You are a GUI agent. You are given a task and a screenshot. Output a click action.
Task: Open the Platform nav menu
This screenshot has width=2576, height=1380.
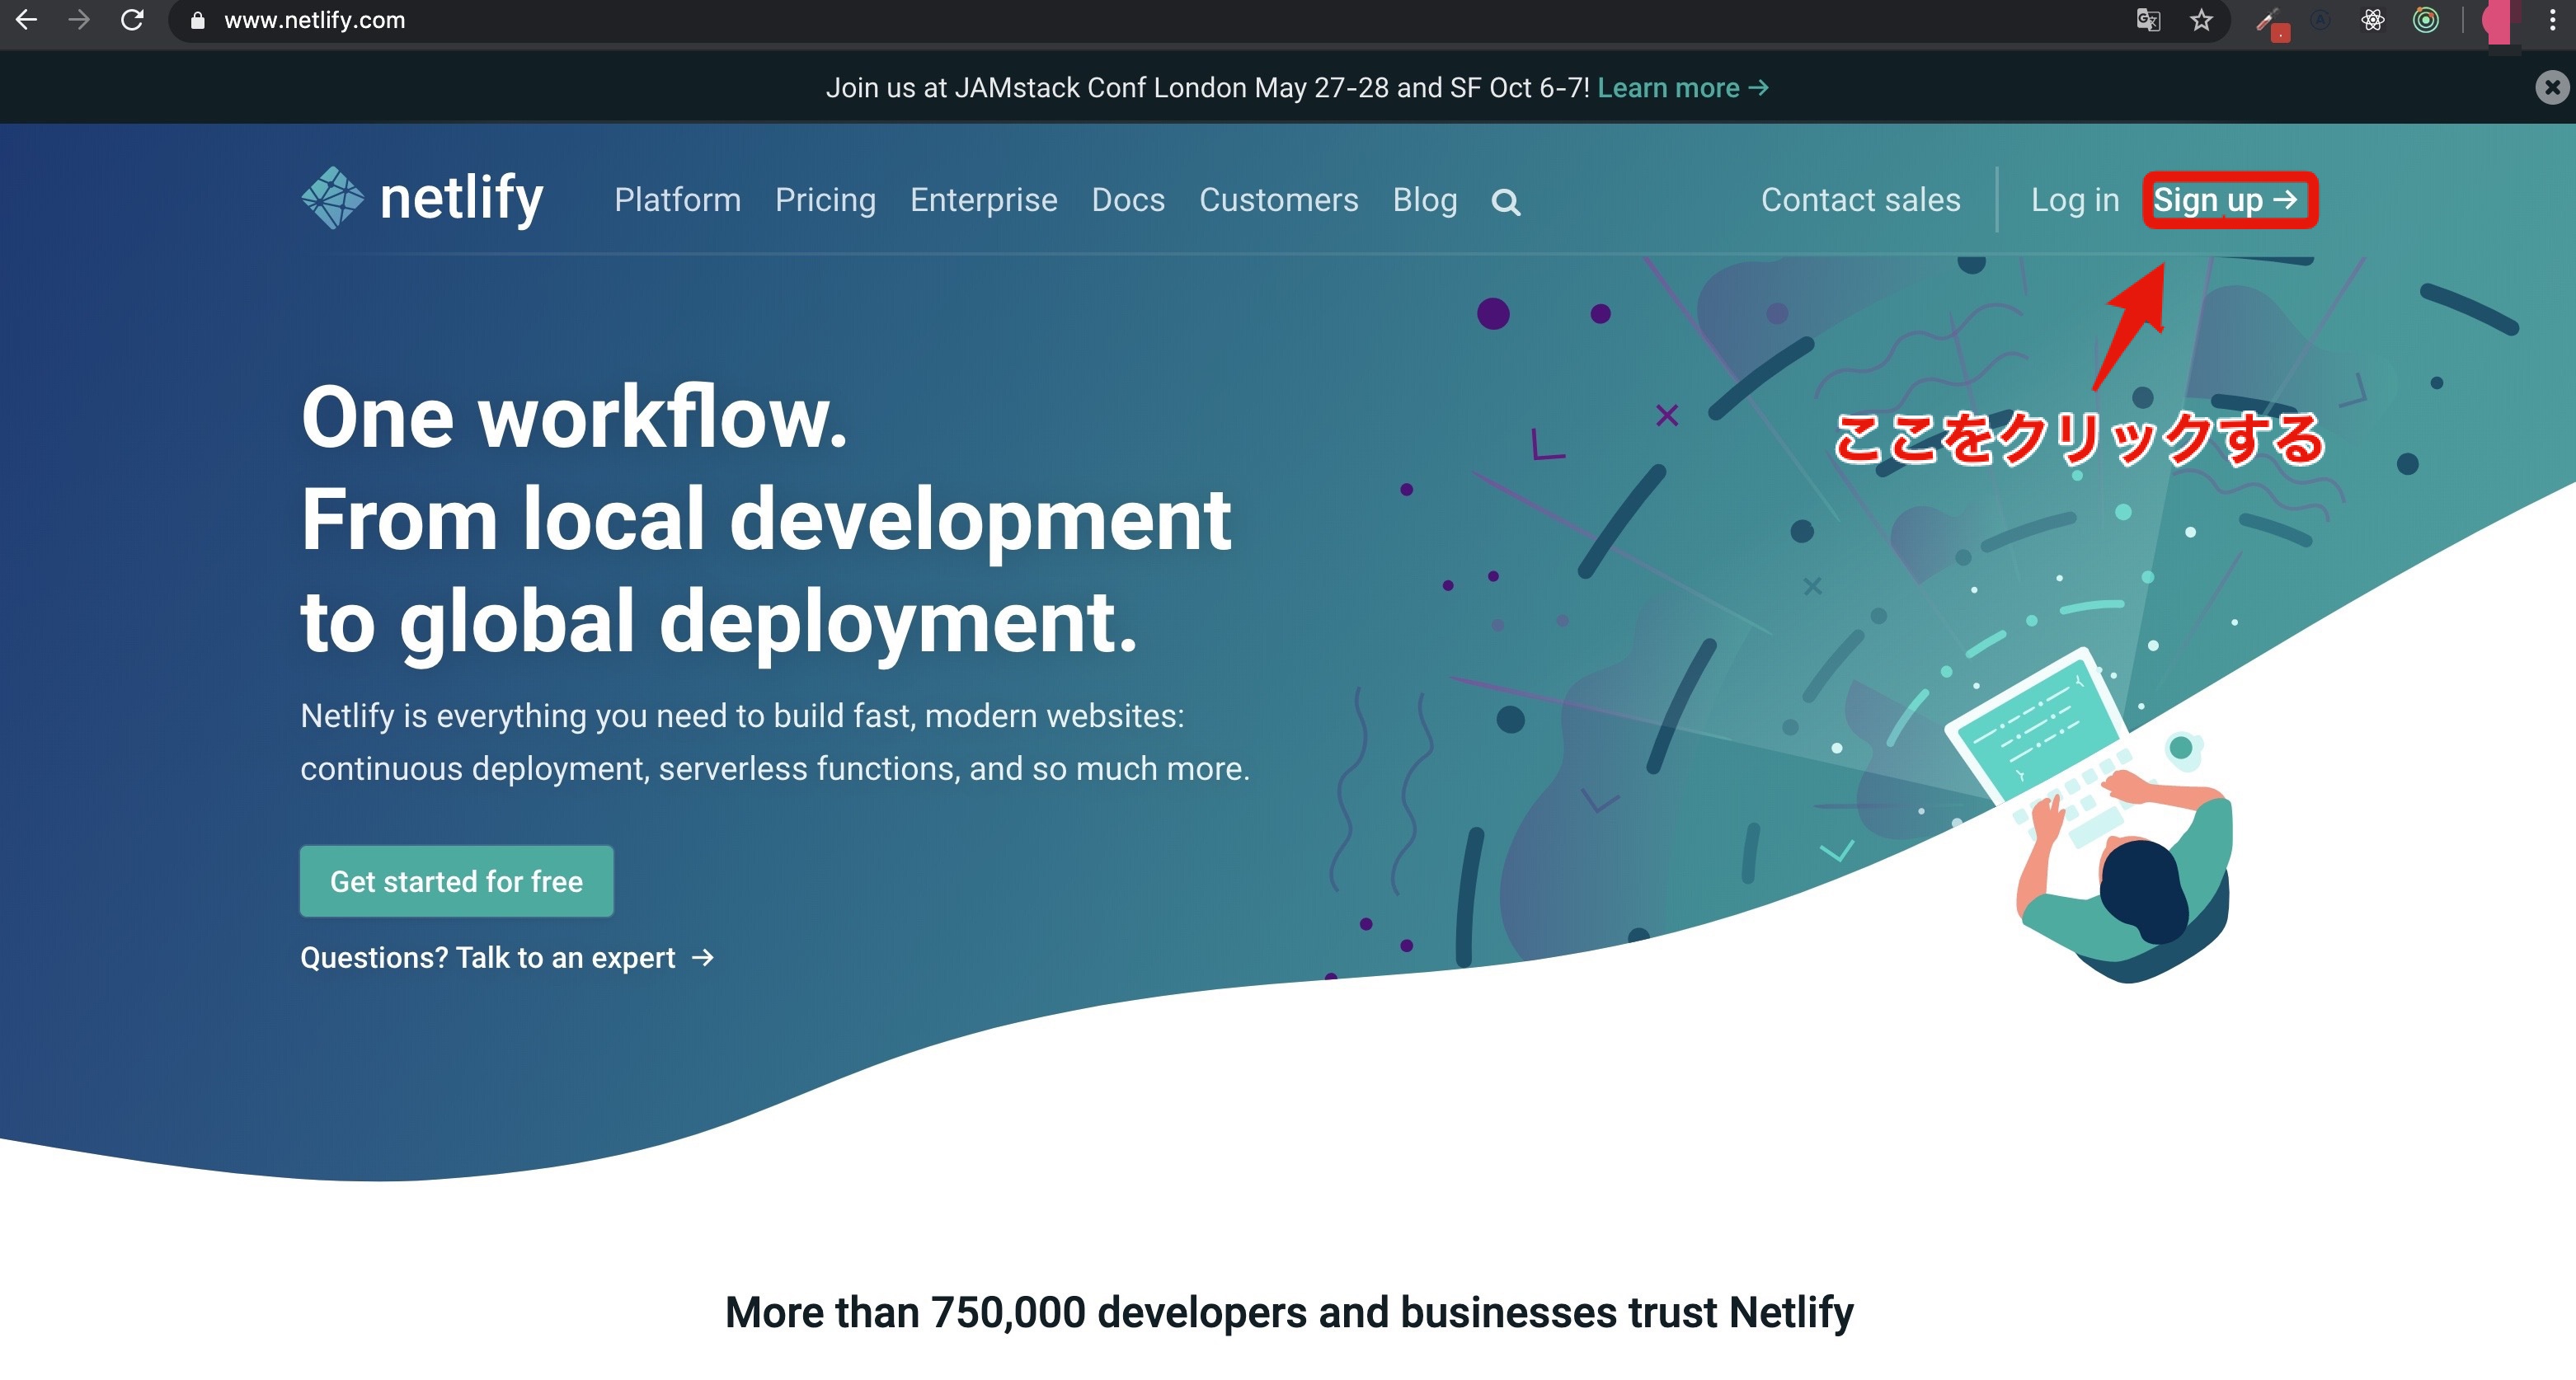coord(677,200)
